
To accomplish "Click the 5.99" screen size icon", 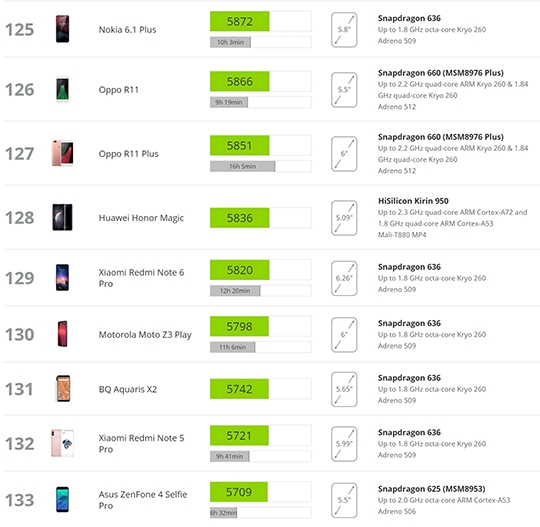I will coord(344,444).
